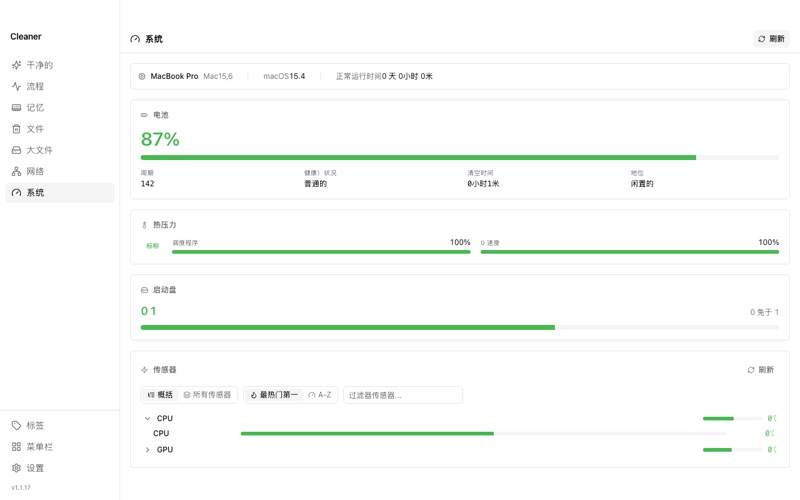Image resolution: width=800 pixels, height=500 pixels.
Task: Click the refresh icon in top-right 刷新
Action: (x=762, y=39)
